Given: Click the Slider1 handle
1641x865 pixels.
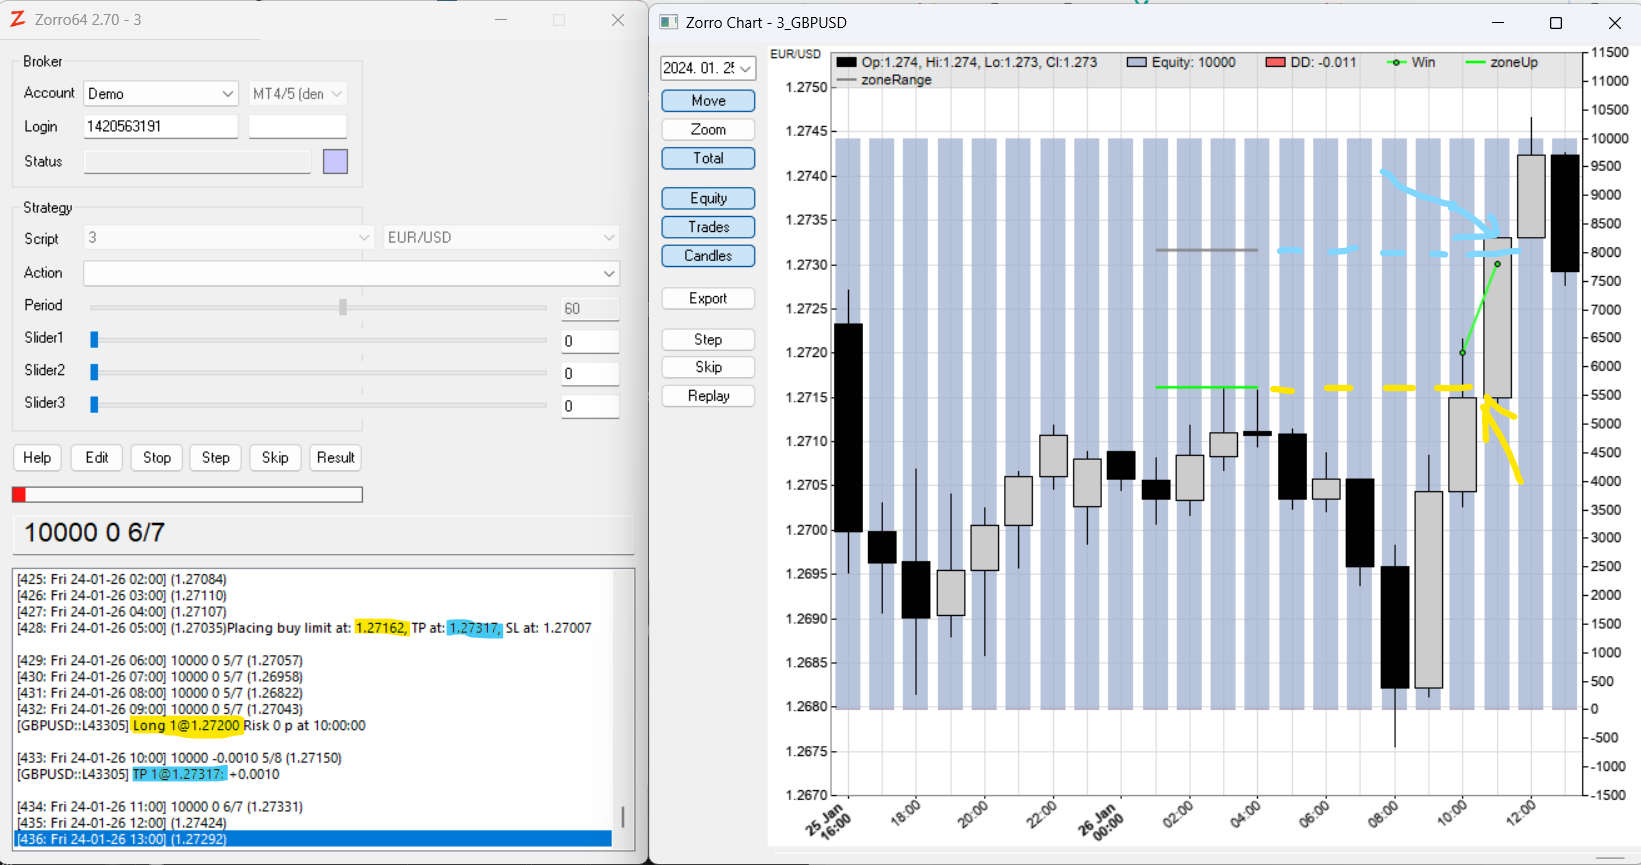Looking at the screenshot, I should pos(94,340).
